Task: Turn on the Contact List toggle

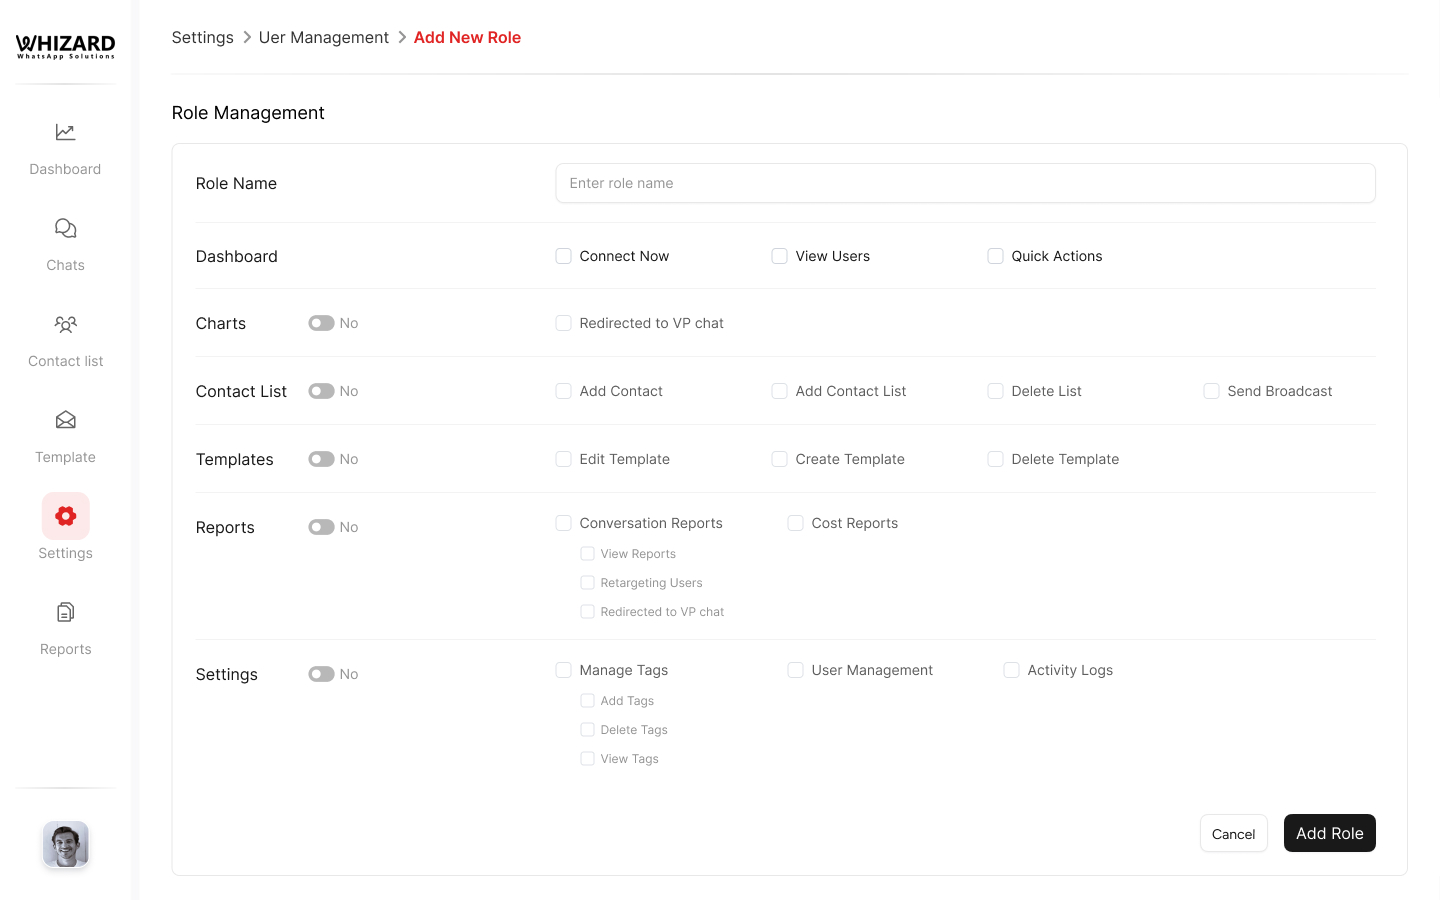Action: (321, 391)
